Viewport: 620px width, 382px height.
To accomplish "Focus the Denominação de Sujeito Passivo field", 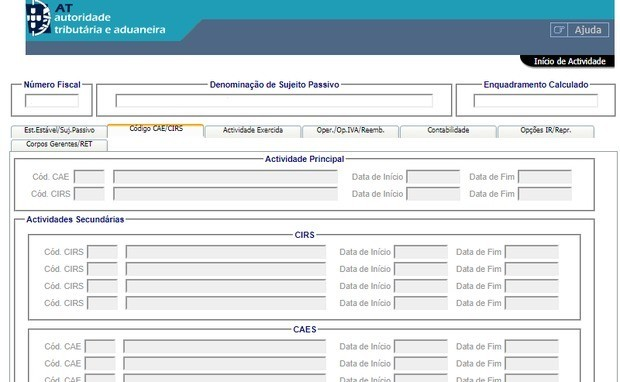I will click(274, 101).
